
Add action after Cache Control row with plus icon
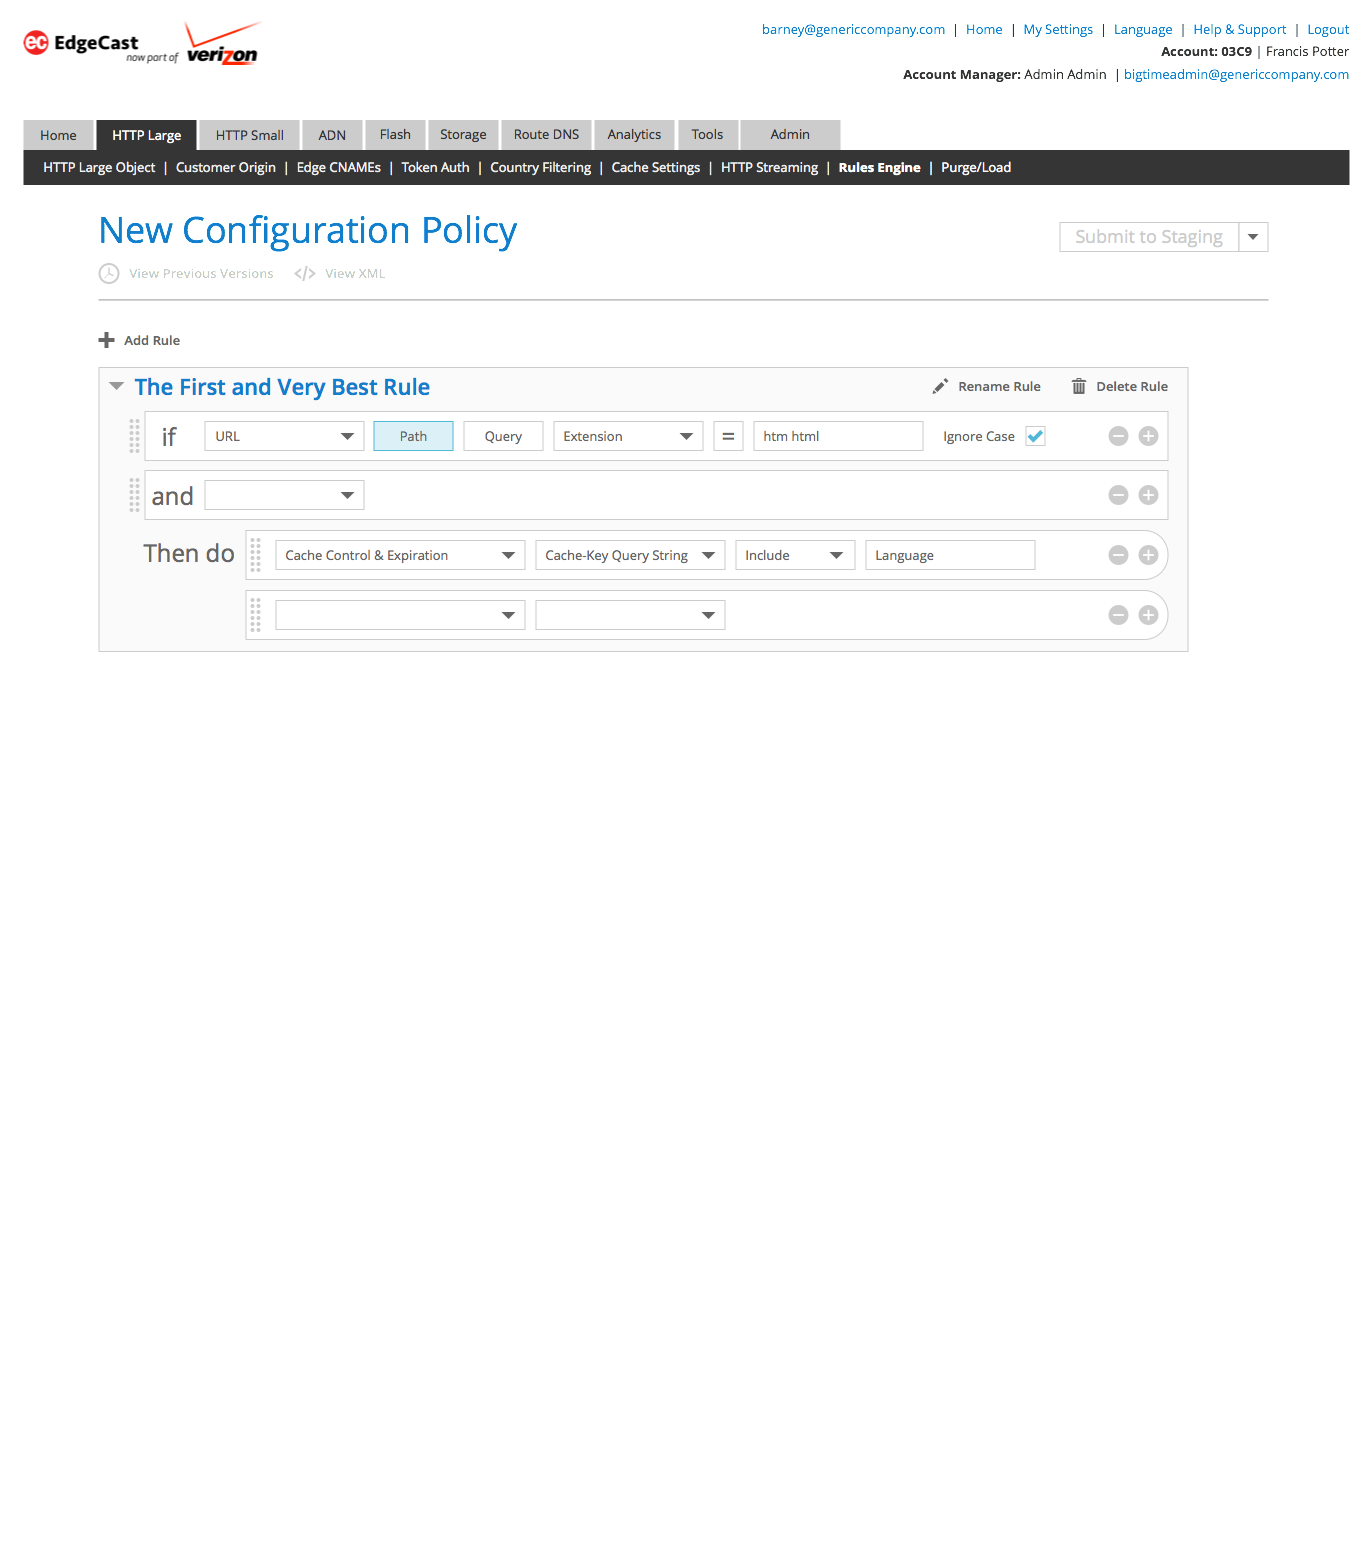coord(1148,555)
